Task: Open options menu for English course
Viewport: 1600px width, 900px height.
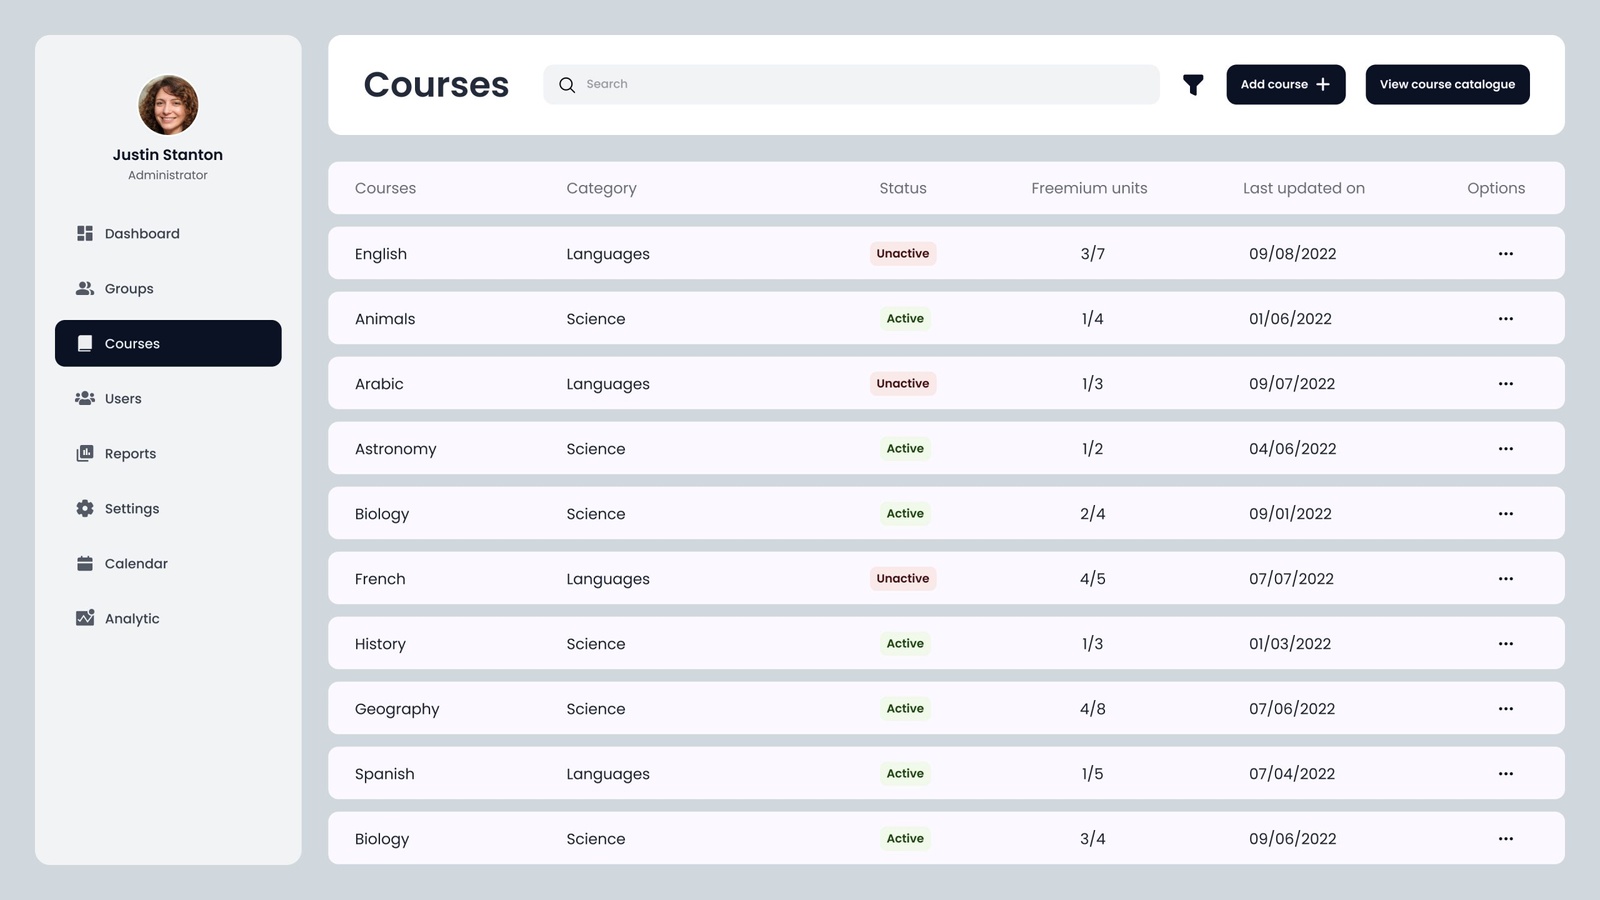Action: tap(1505, 254)
